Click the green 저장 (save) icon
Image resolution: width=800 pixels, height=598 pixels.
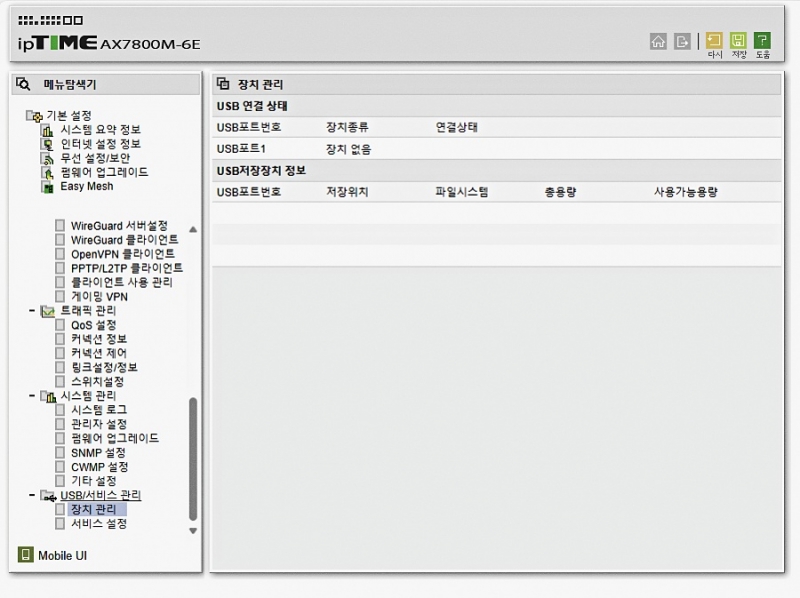tap(738, 41)
